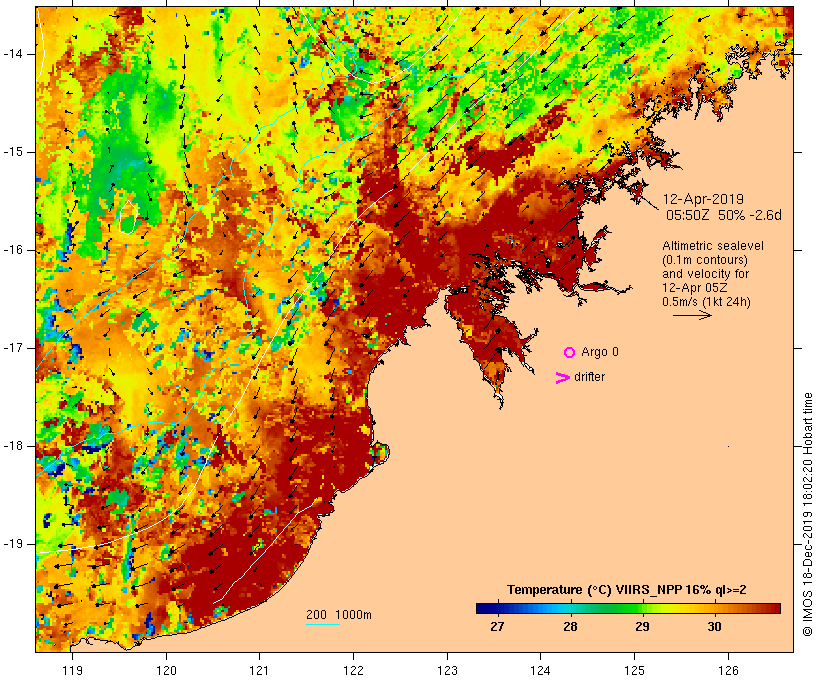Click the '05:50Z 50% -2.6d' text
This screenshot has width=820, height=680.
[724, 215]
